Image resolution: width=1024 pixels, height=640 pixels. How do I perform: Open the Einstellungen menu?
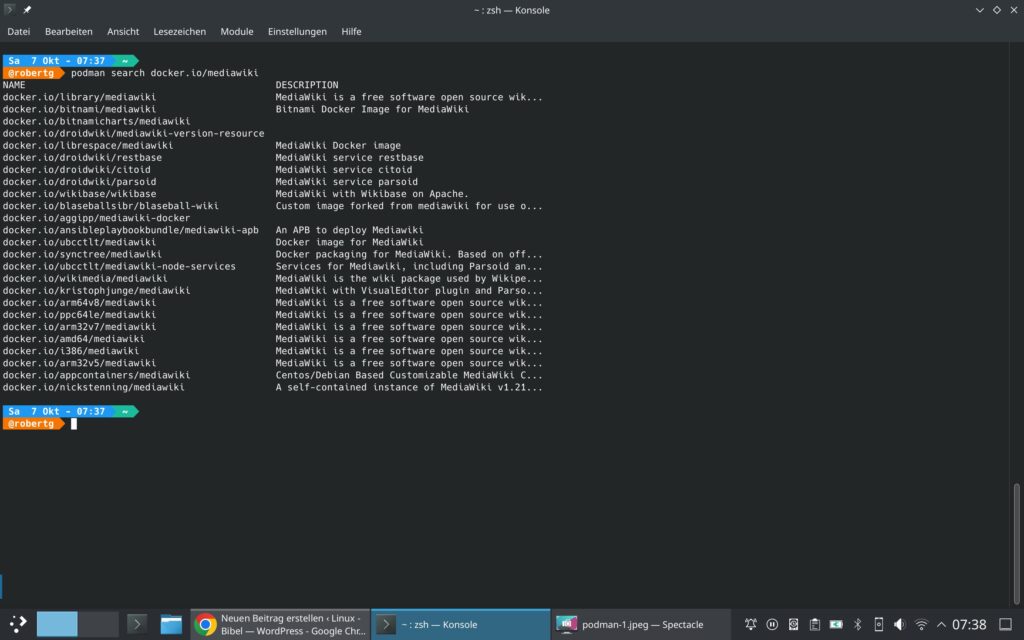pos(297,31)
